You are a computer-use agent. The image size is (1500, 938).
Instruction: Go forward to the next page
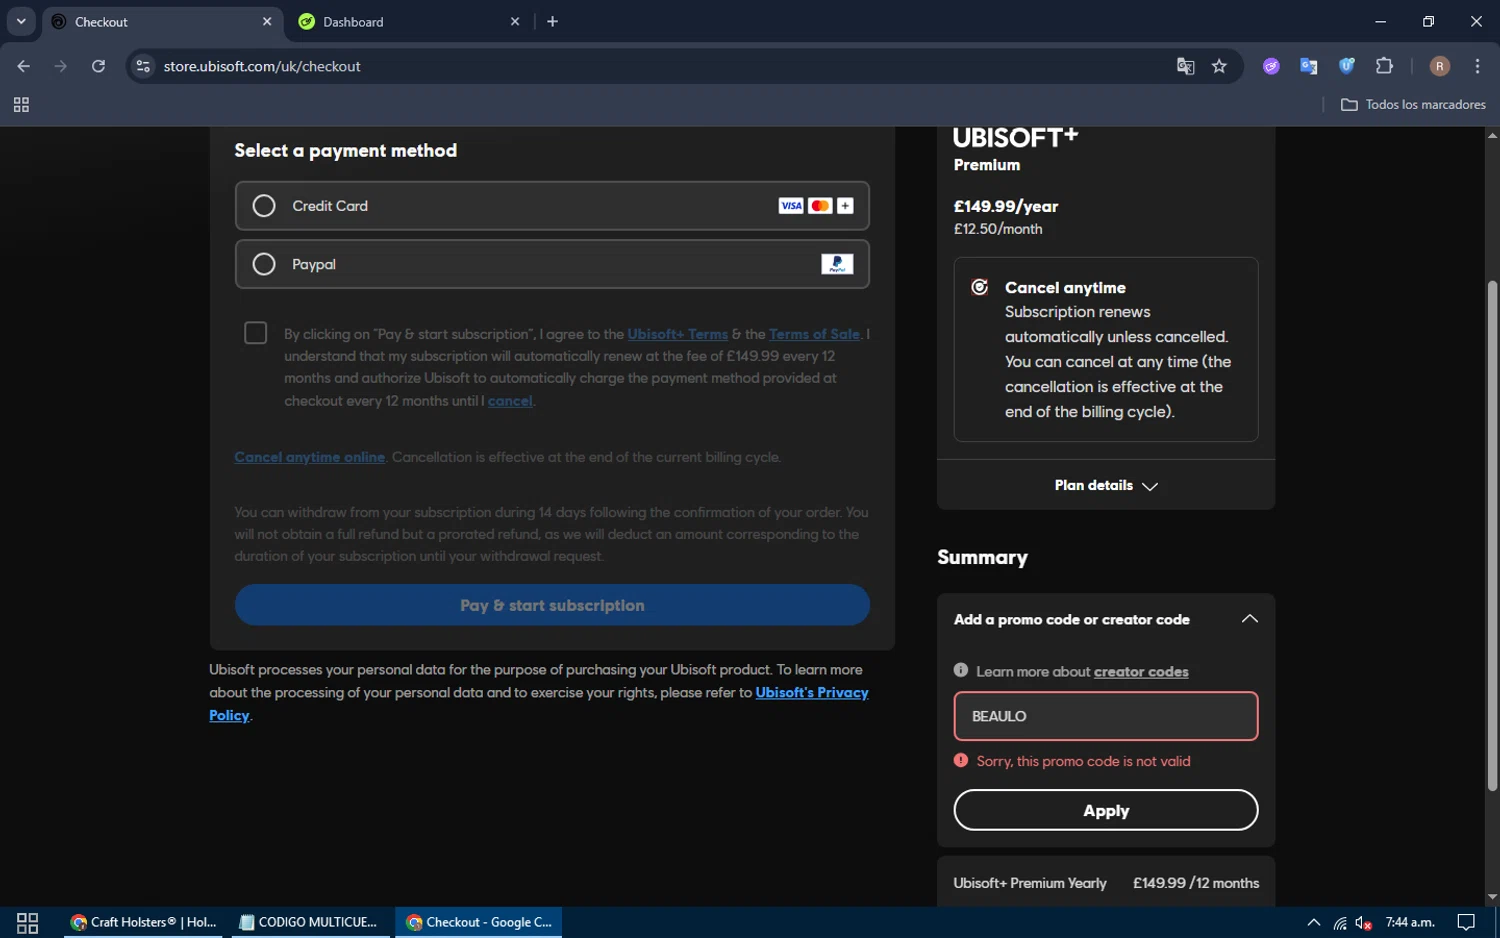[61, 66]
